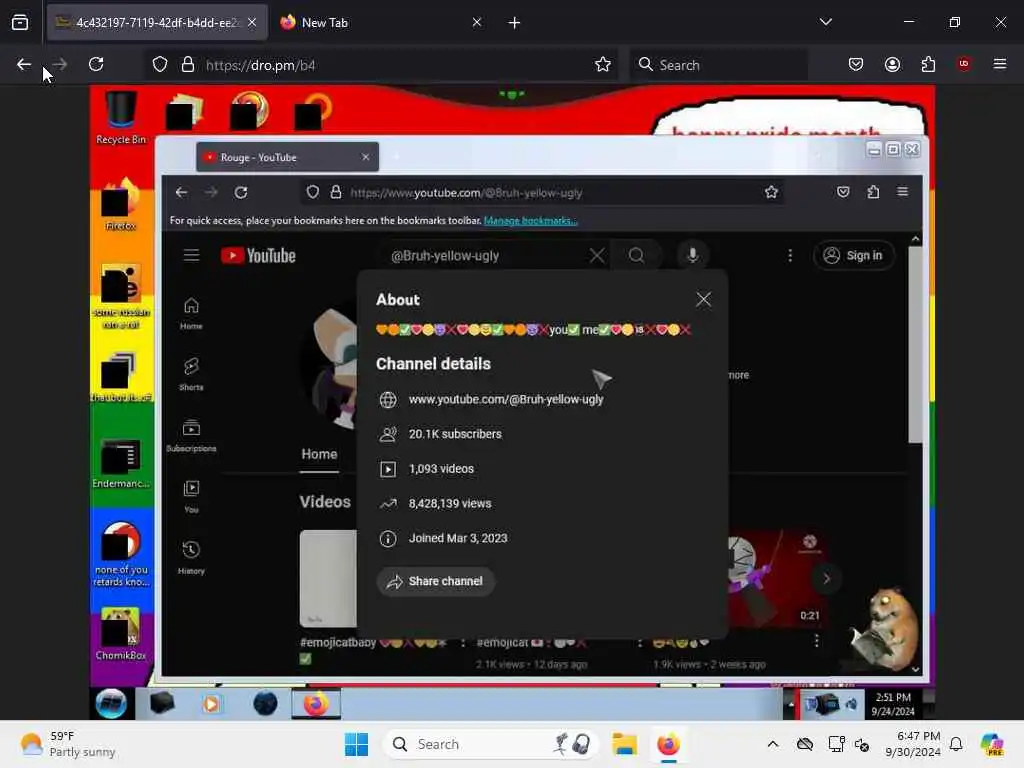Show hidden system tray icons

tap(773, 744)
